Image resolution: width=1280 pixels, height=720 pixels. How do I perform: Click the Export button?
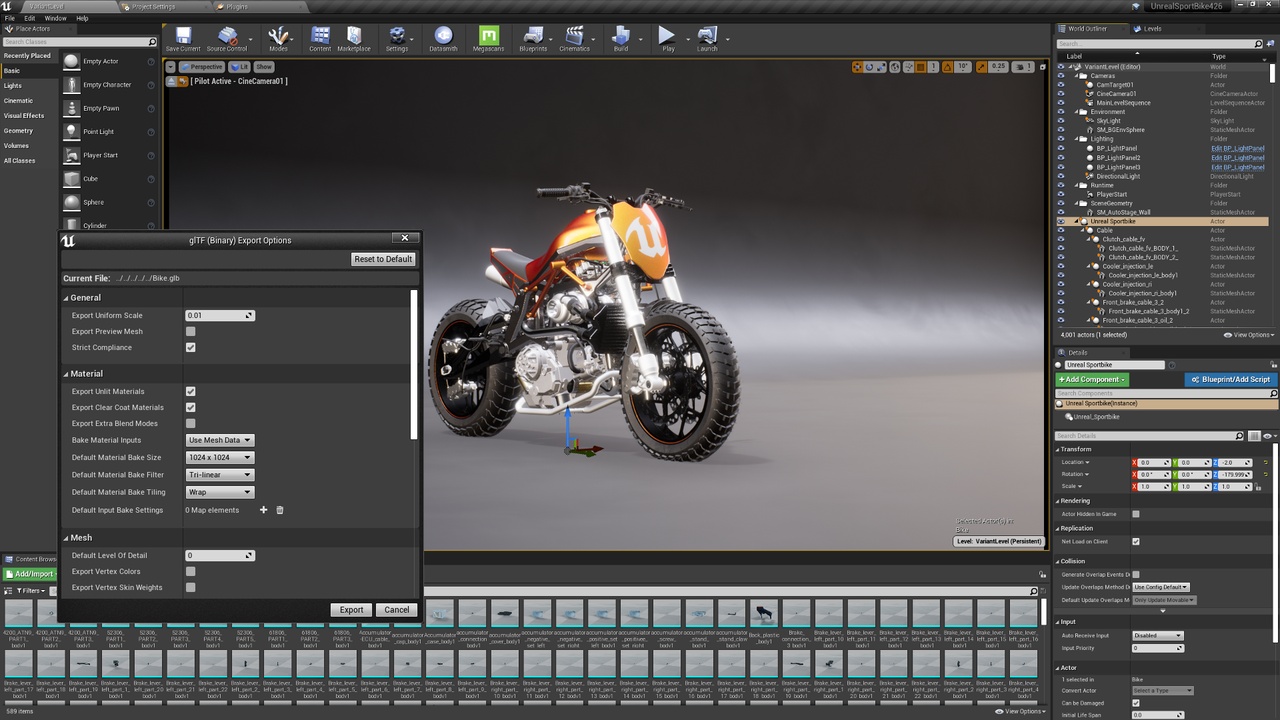[x=352, y=609]
